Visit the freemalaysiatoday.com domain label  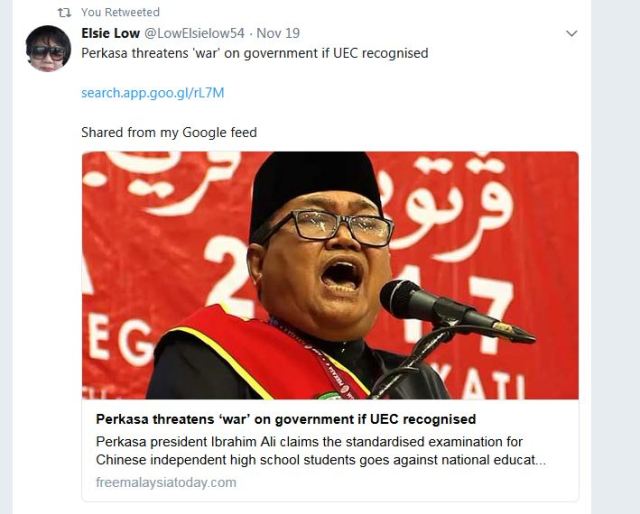click(166, 482)
